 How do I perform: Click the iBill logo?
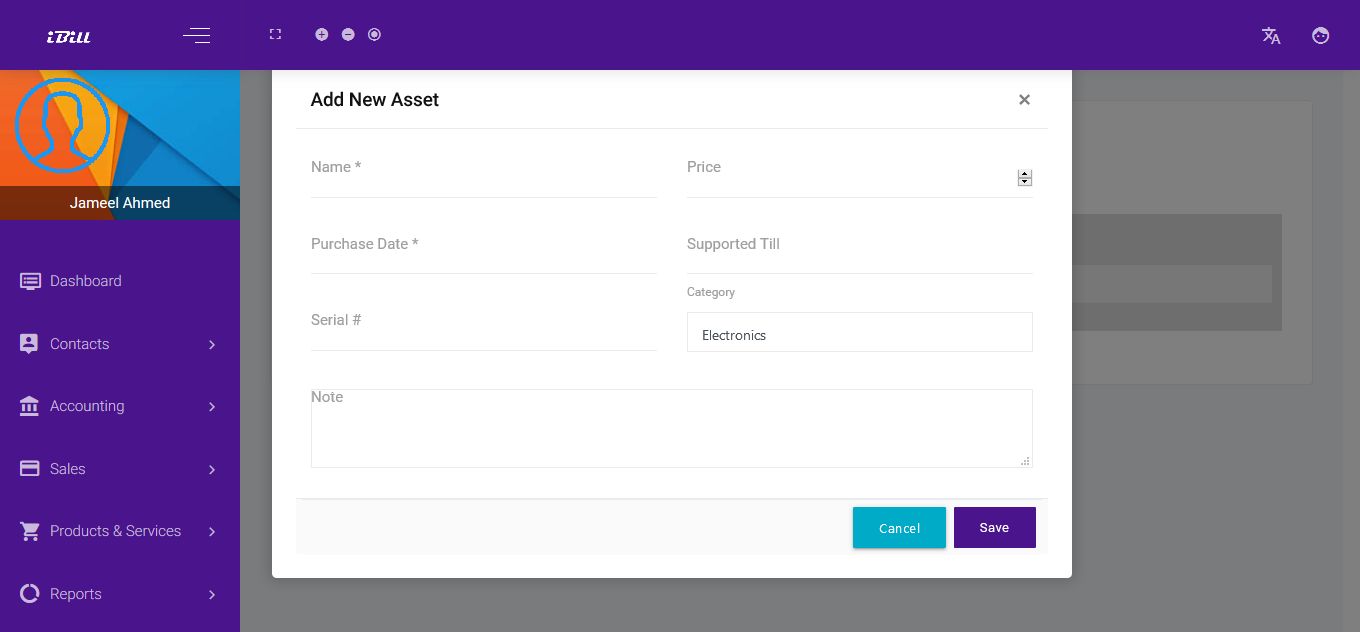(68, 36)
